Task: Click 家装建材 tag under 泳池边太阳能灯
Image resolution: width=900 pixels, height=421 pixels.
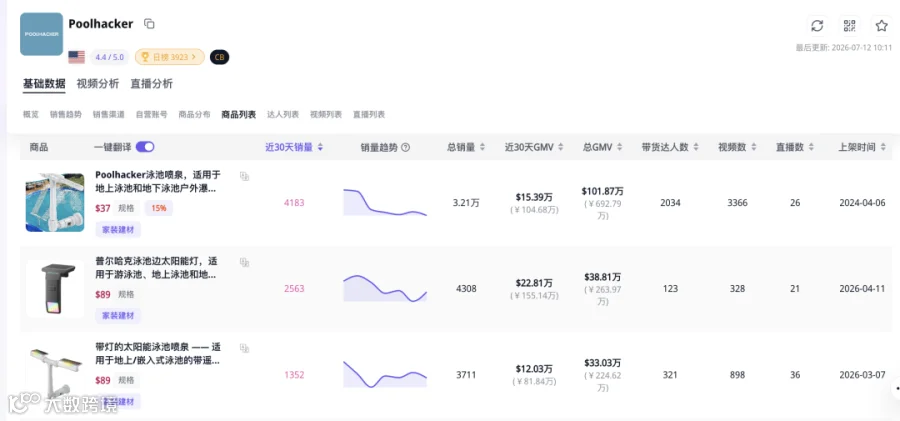Action: click(118, 315)
